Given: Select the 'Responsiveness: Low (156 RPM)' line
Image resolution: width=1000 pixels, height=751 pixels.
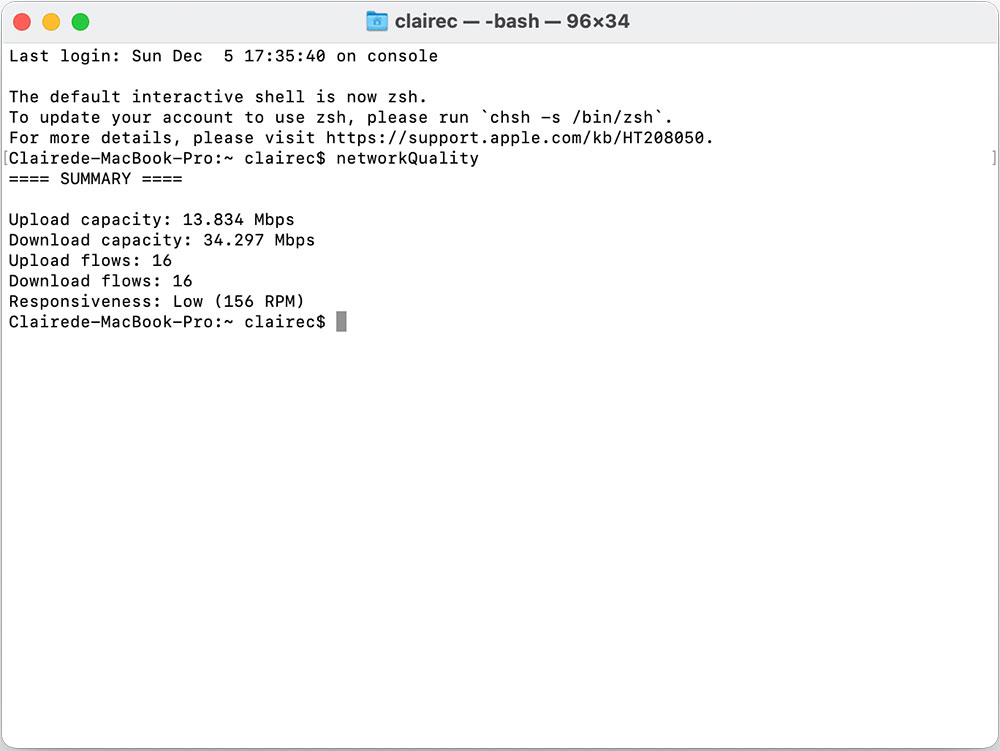Looking at the screenshot, I should pos(156,301).
